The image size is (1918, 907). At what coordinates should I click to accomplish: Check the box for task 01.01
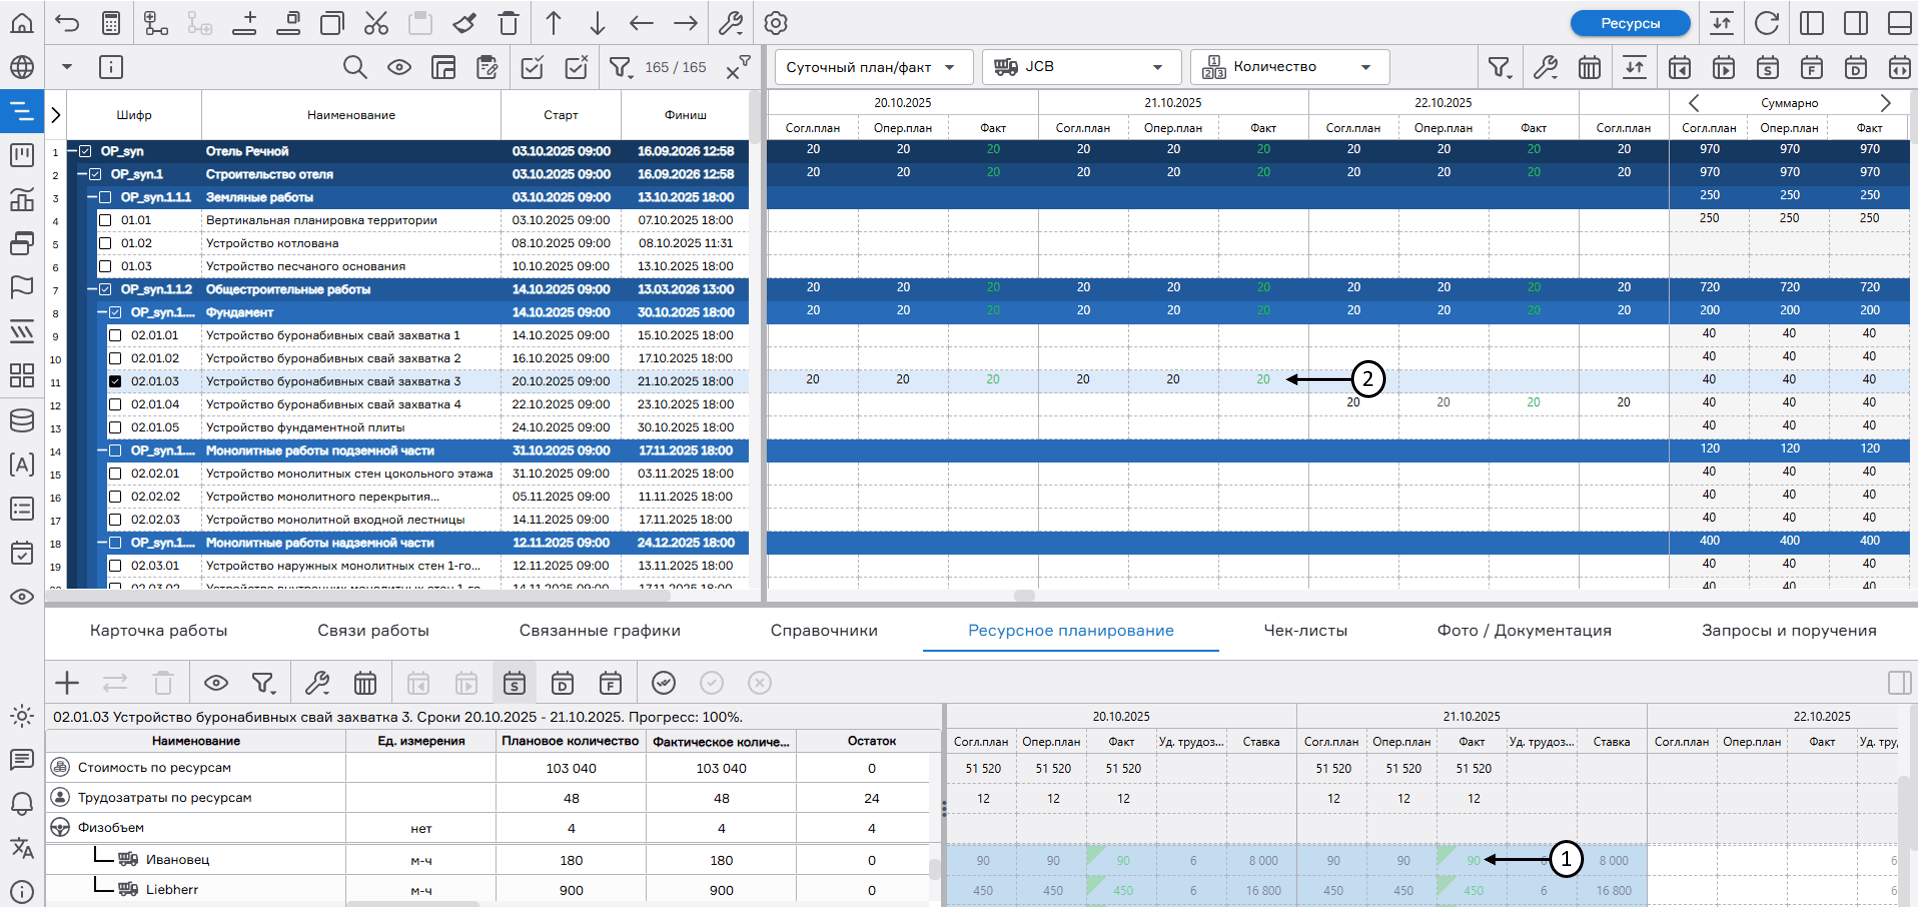coord(105,220)
